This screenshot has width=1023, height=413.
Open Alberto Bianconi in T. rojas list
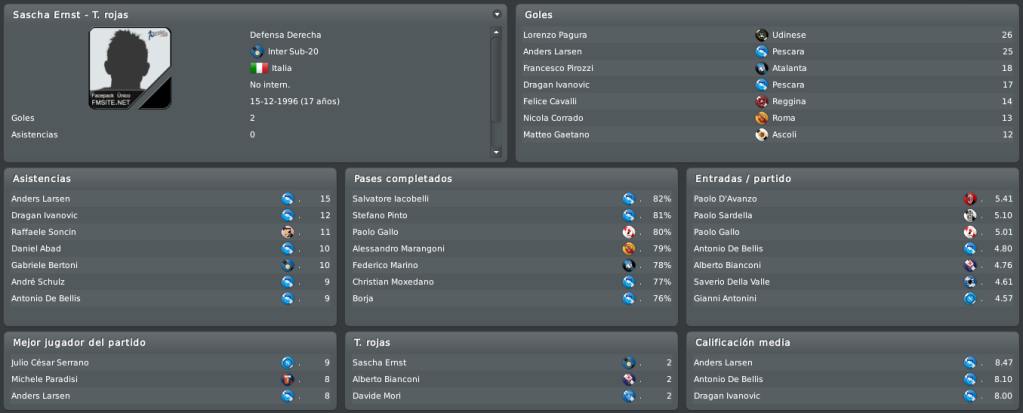(386, 379)
